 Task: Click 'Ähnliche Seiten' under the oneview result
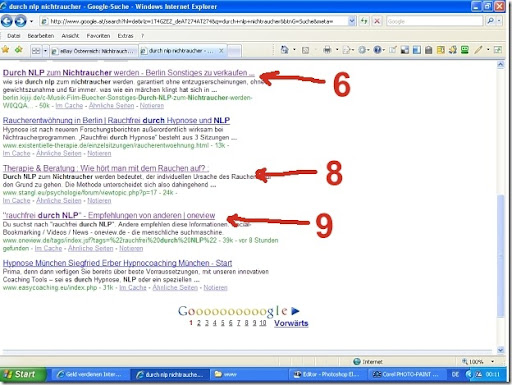click(x=90, y=248)
